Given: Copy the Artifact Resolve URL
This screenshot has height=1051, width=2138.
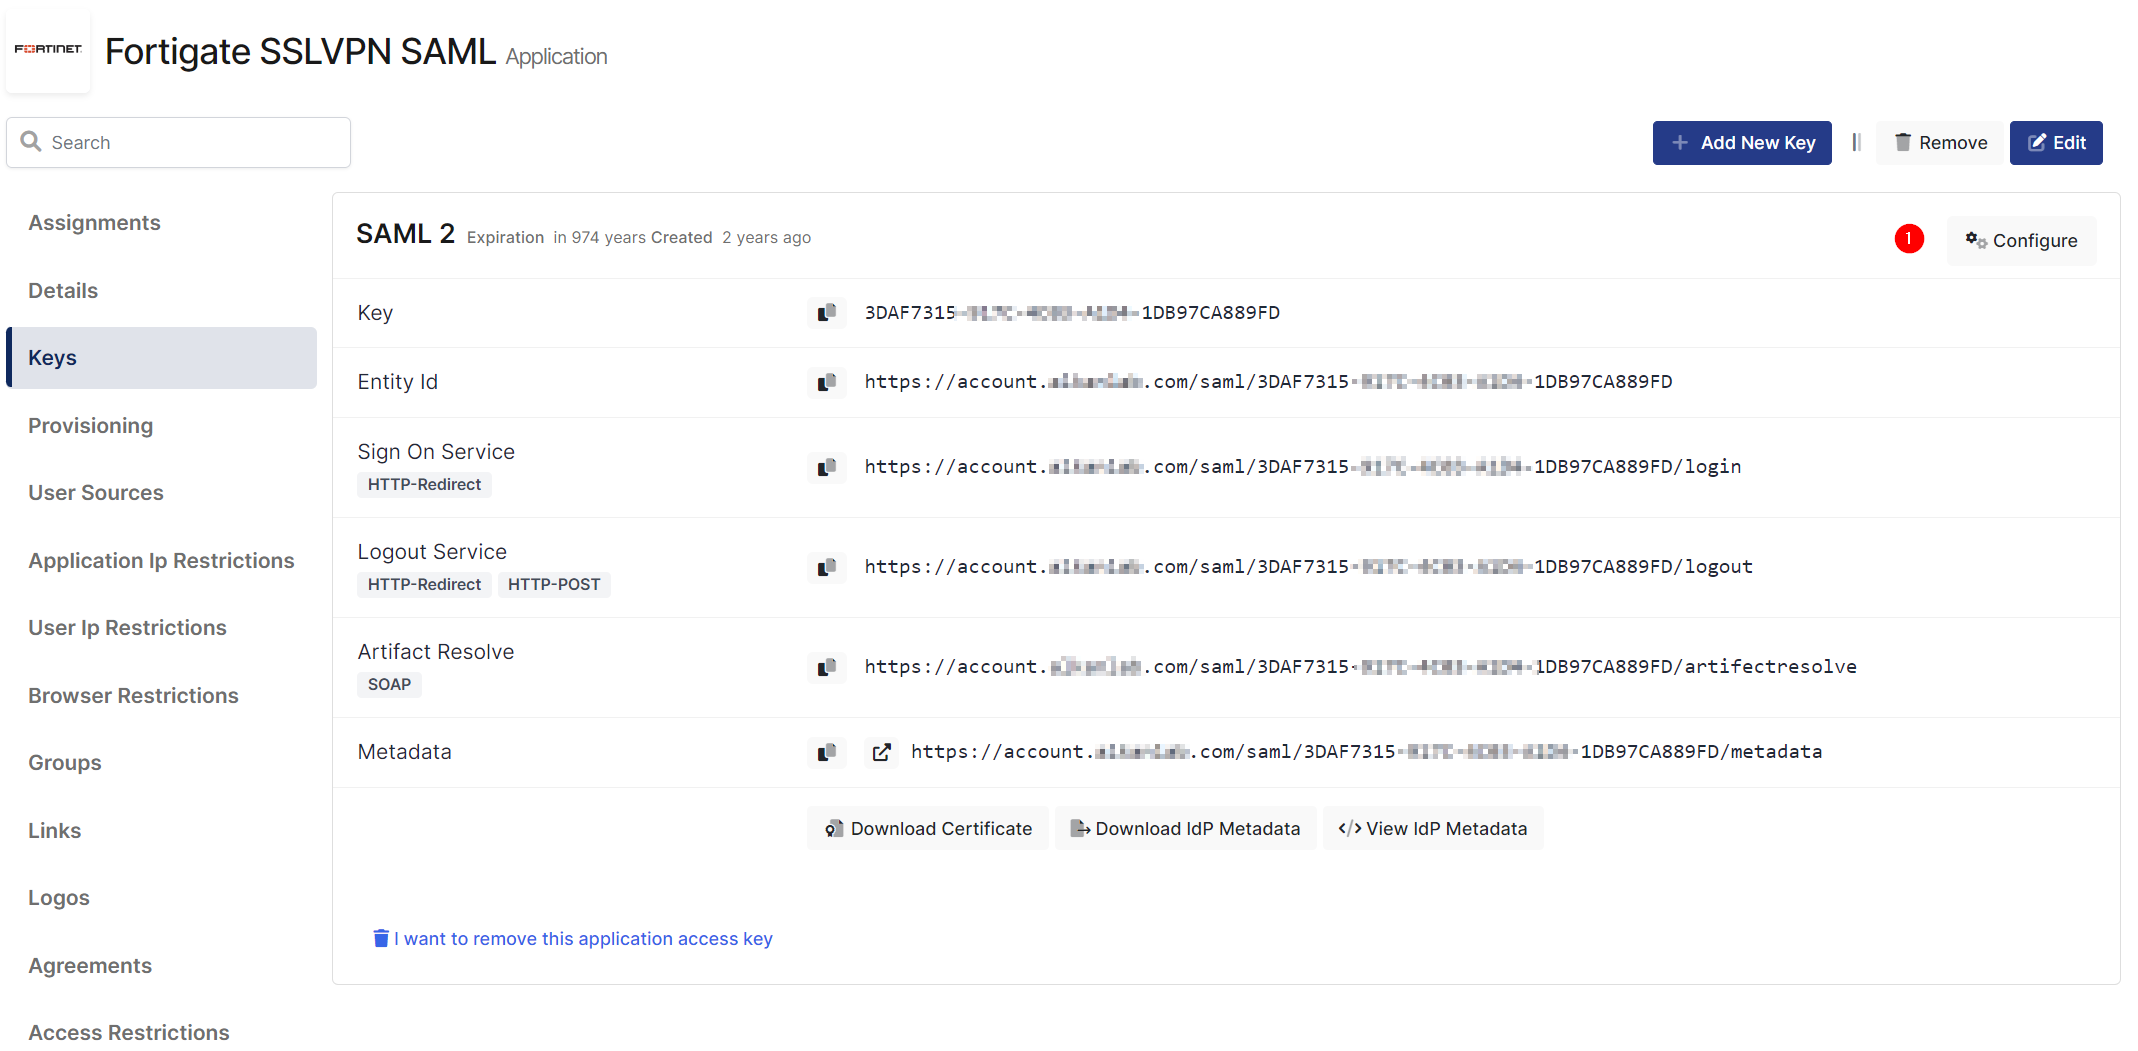Looking at the screenshot, I should pos(826,667).
